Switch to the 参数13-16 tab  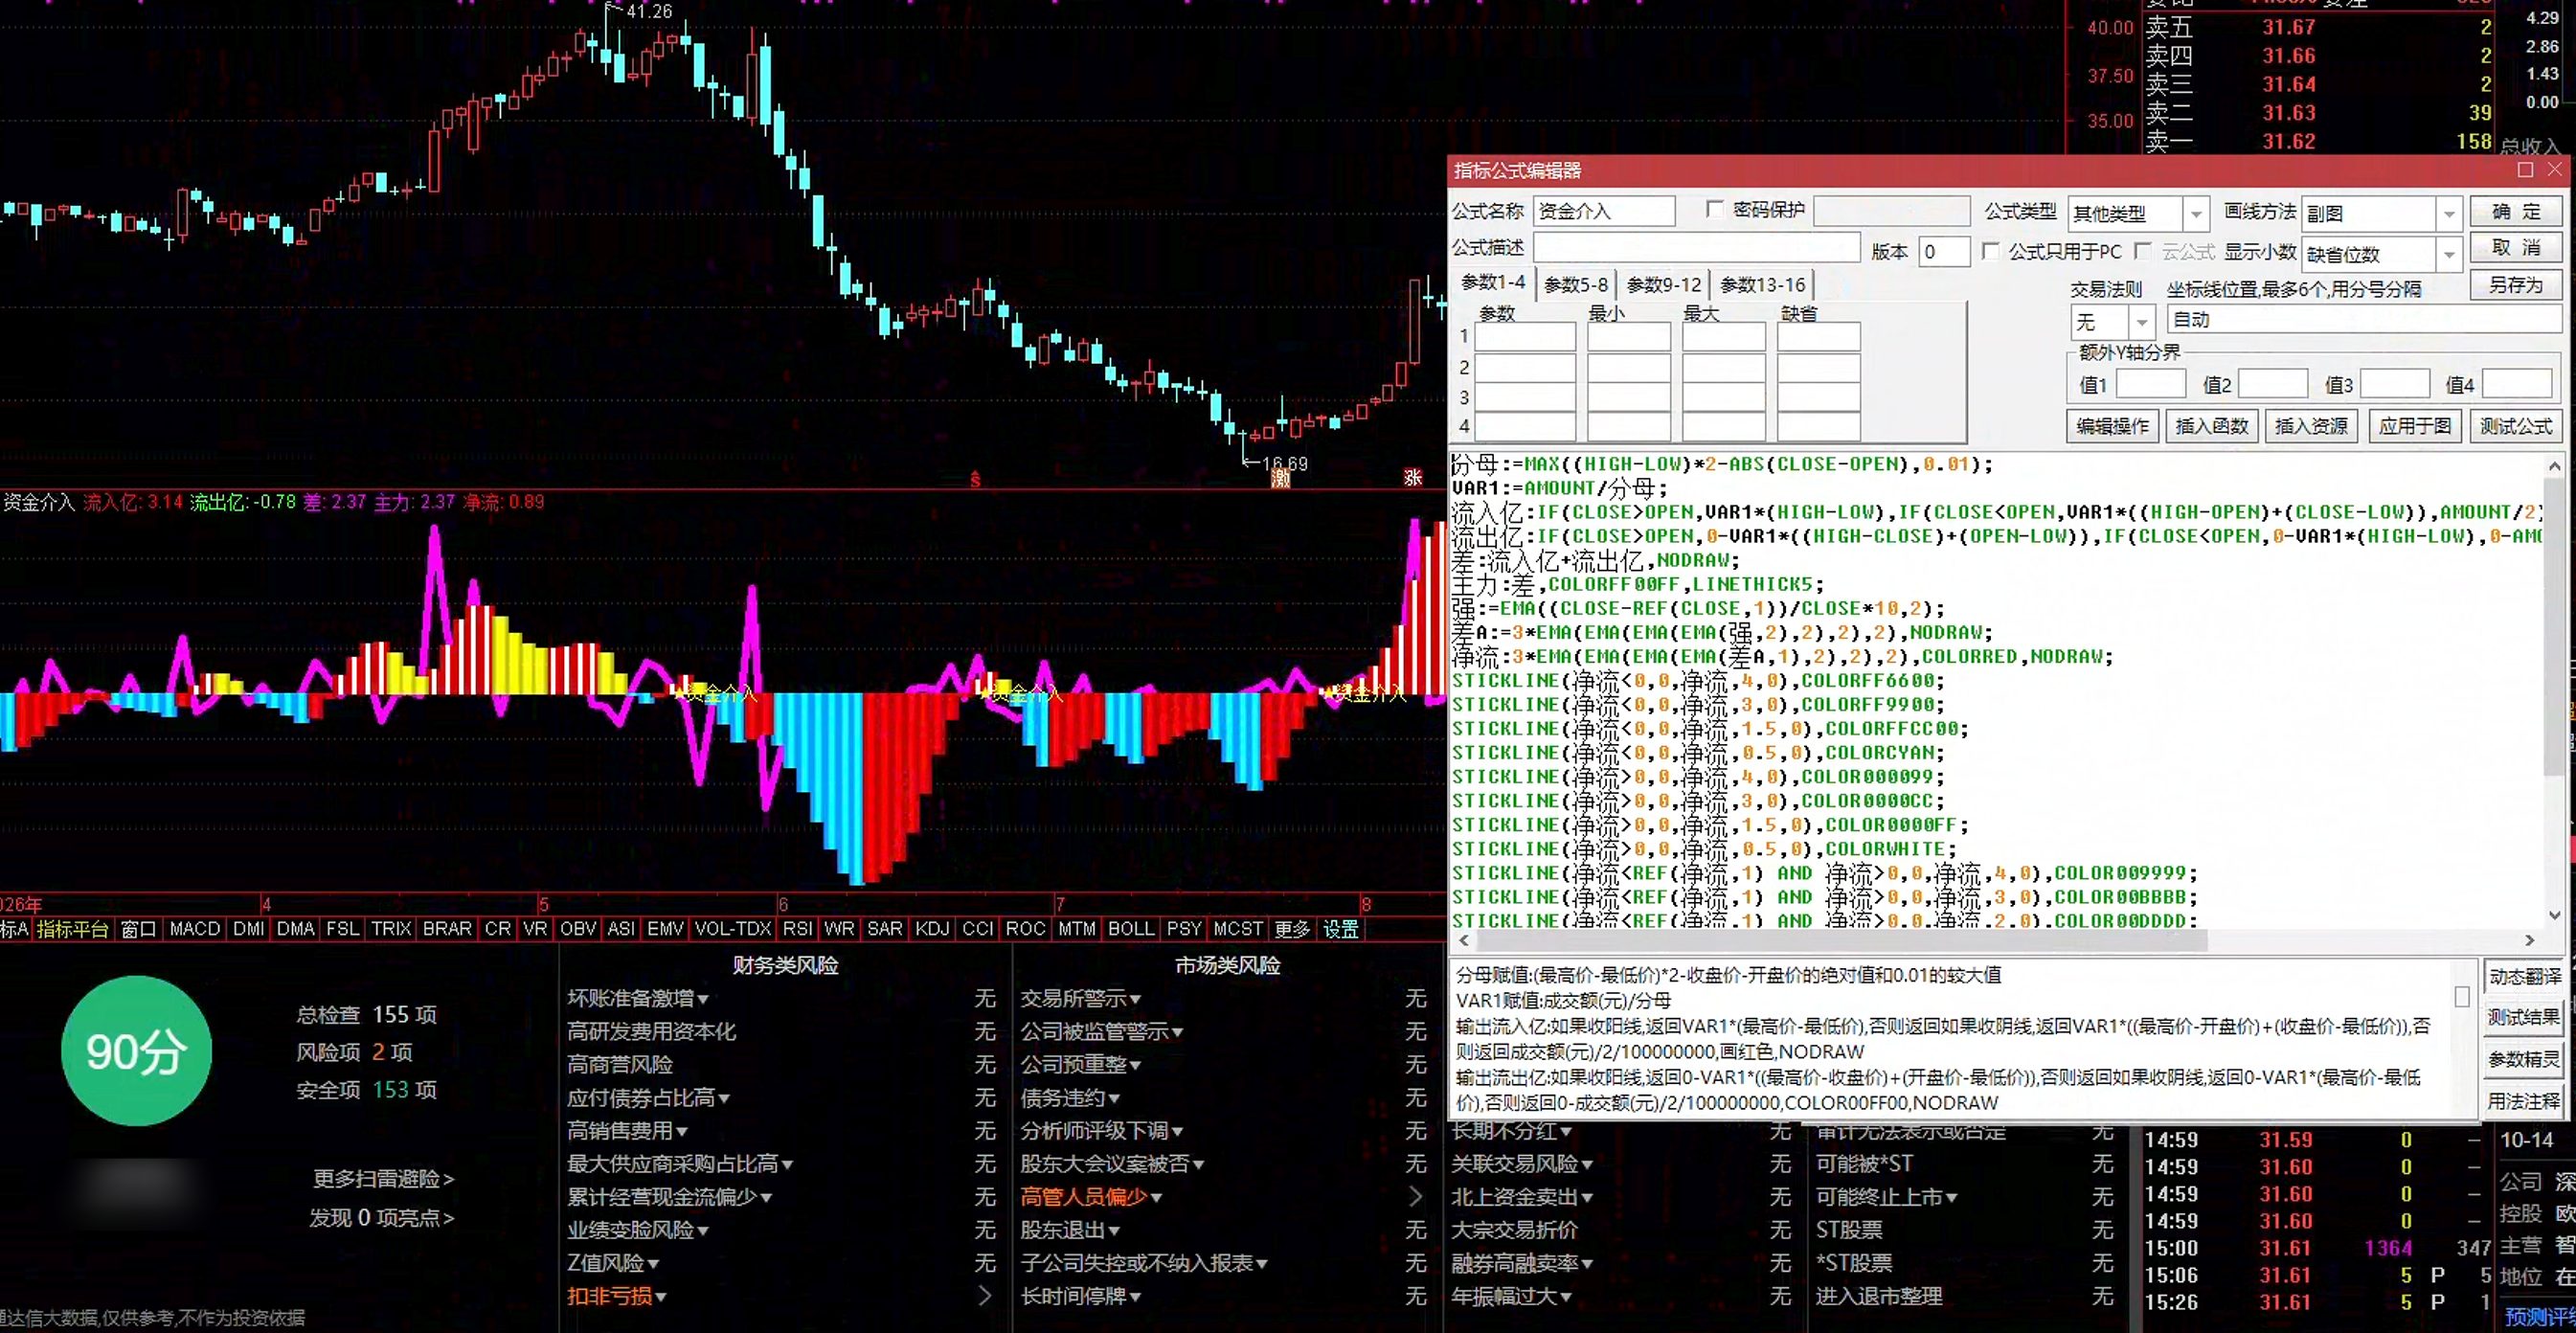[1762, 285]
